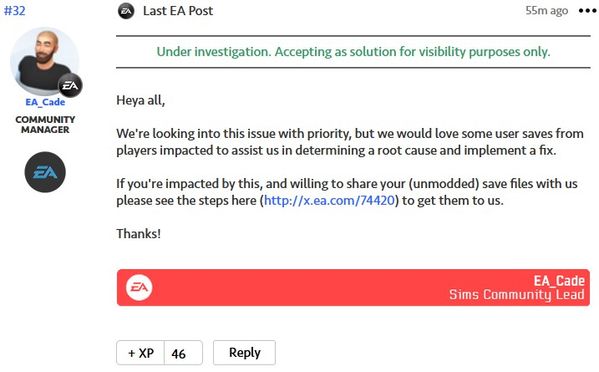This screenshot has height=372, width=599.
Task: Follow the http://x.ea.com/74420 link
Action: [329, 200]
